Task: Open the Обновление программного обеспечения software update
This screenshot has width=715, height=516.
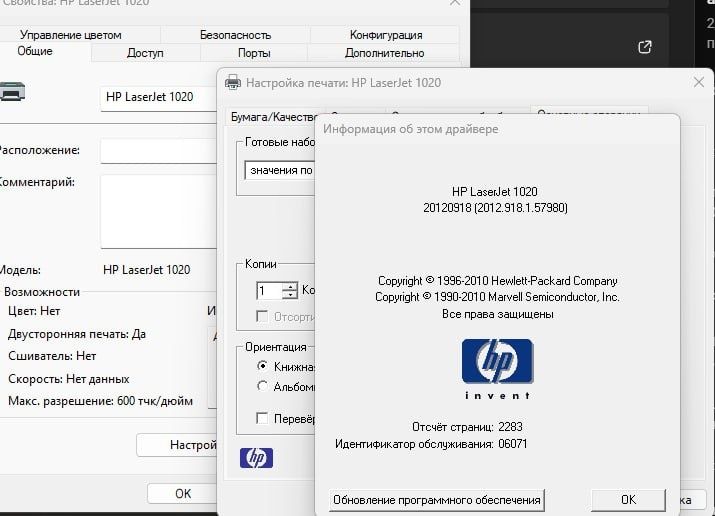Action: point(436,500)
